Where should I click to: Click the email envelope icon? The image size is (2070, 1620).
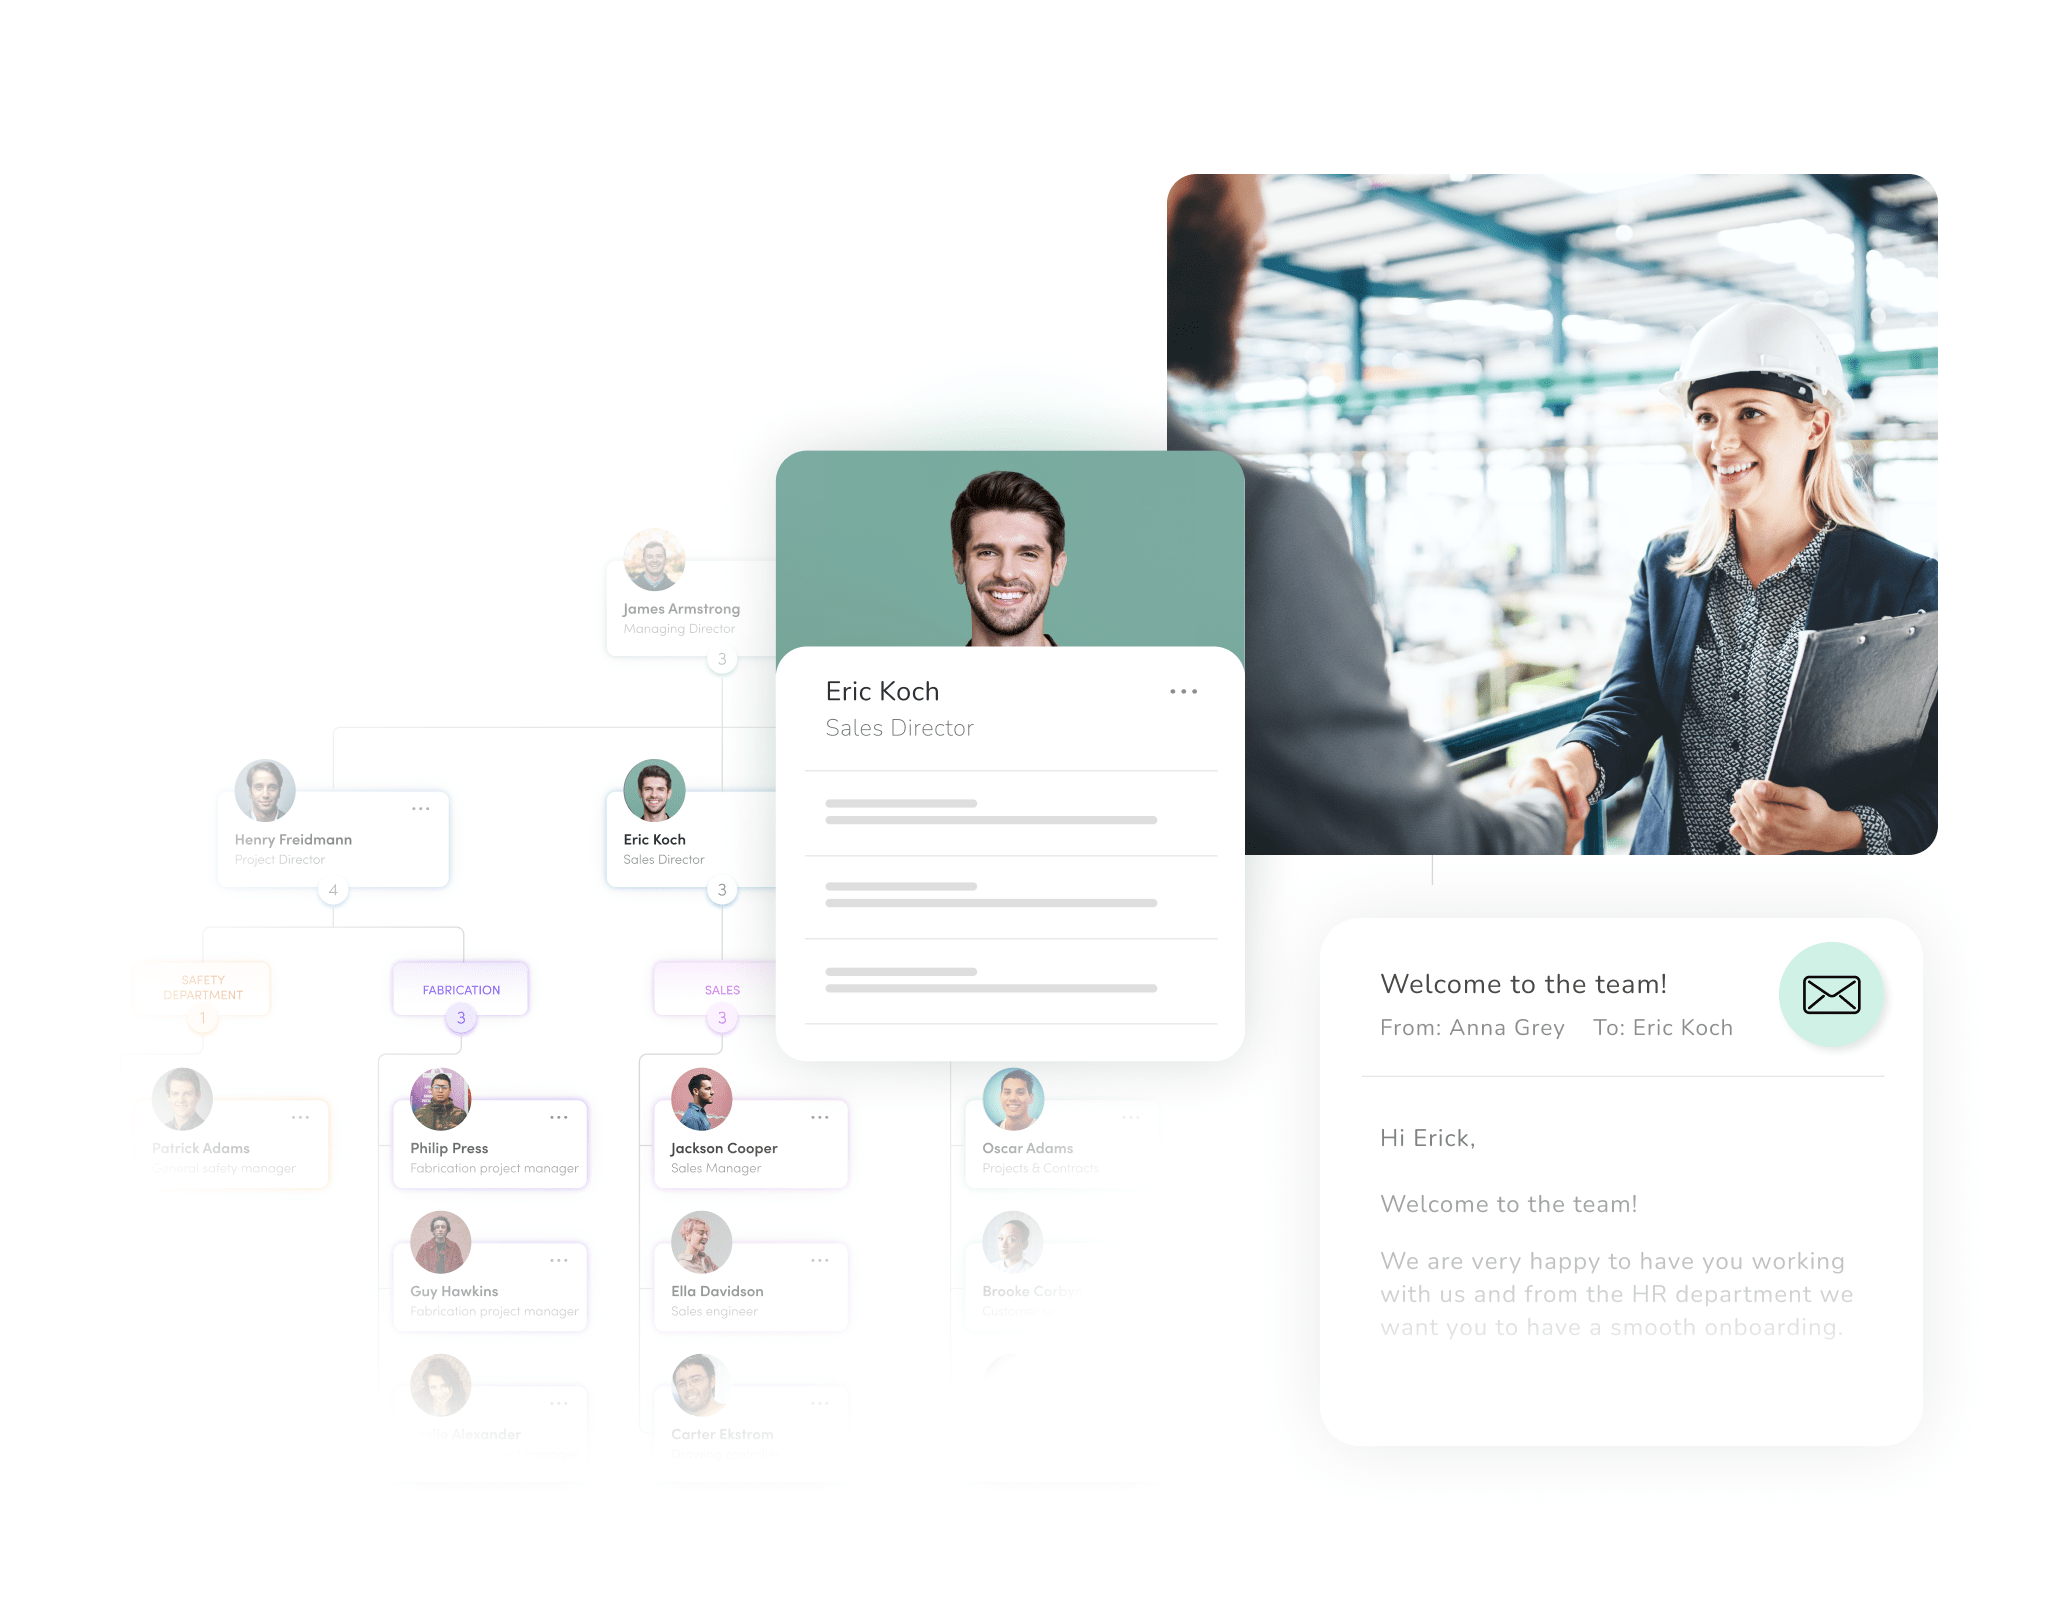pyautogui.click(x=1833, y=995)
